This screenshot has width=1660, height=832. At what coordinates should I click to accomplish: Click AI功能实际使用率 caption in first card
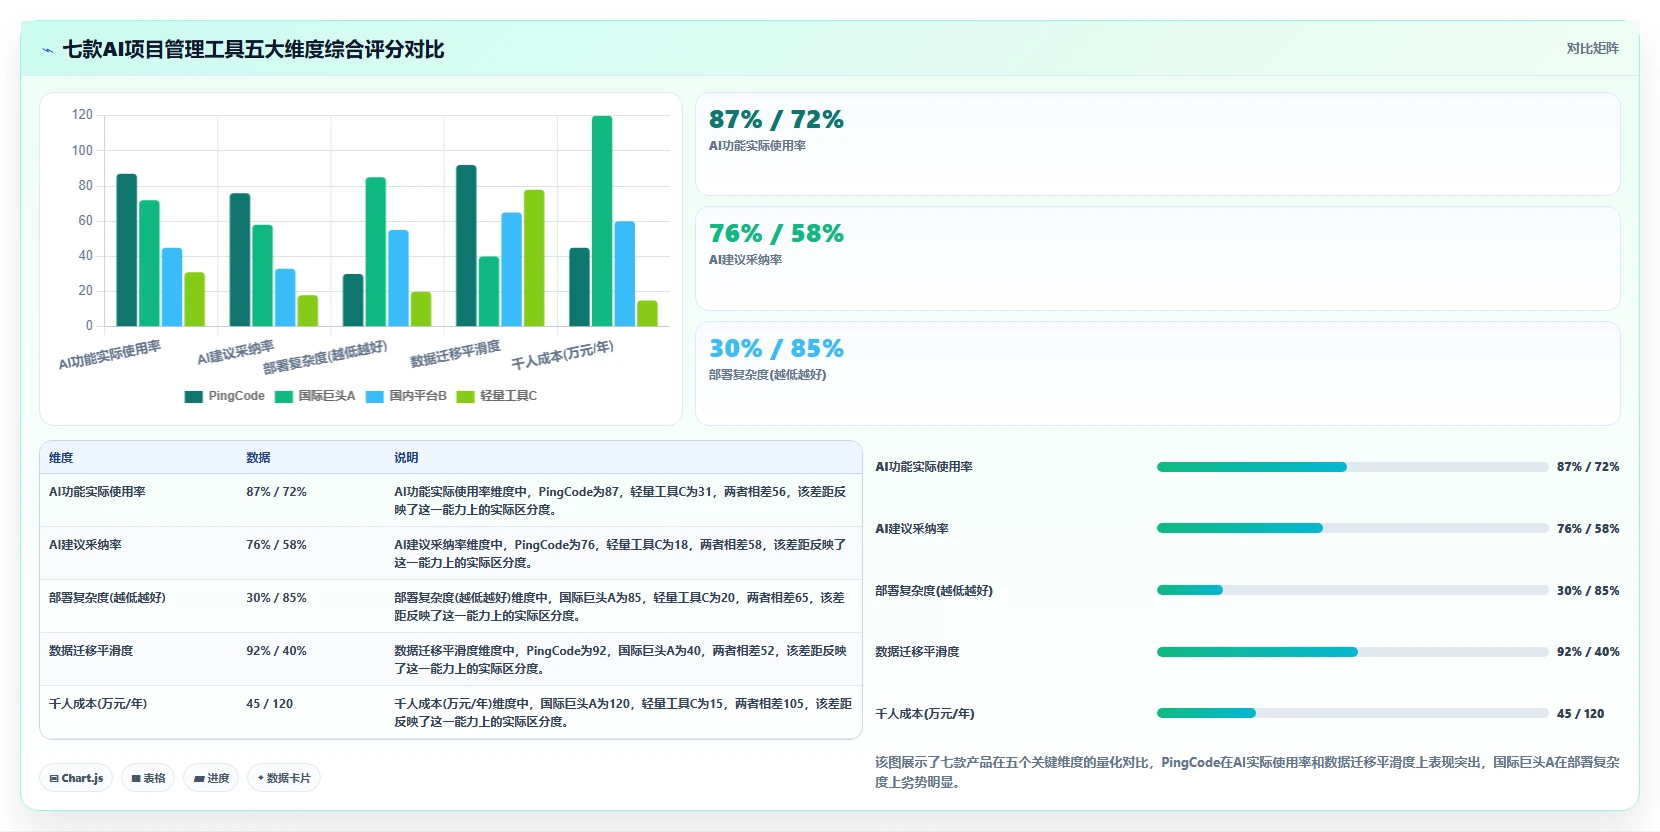tap(757, 146)
